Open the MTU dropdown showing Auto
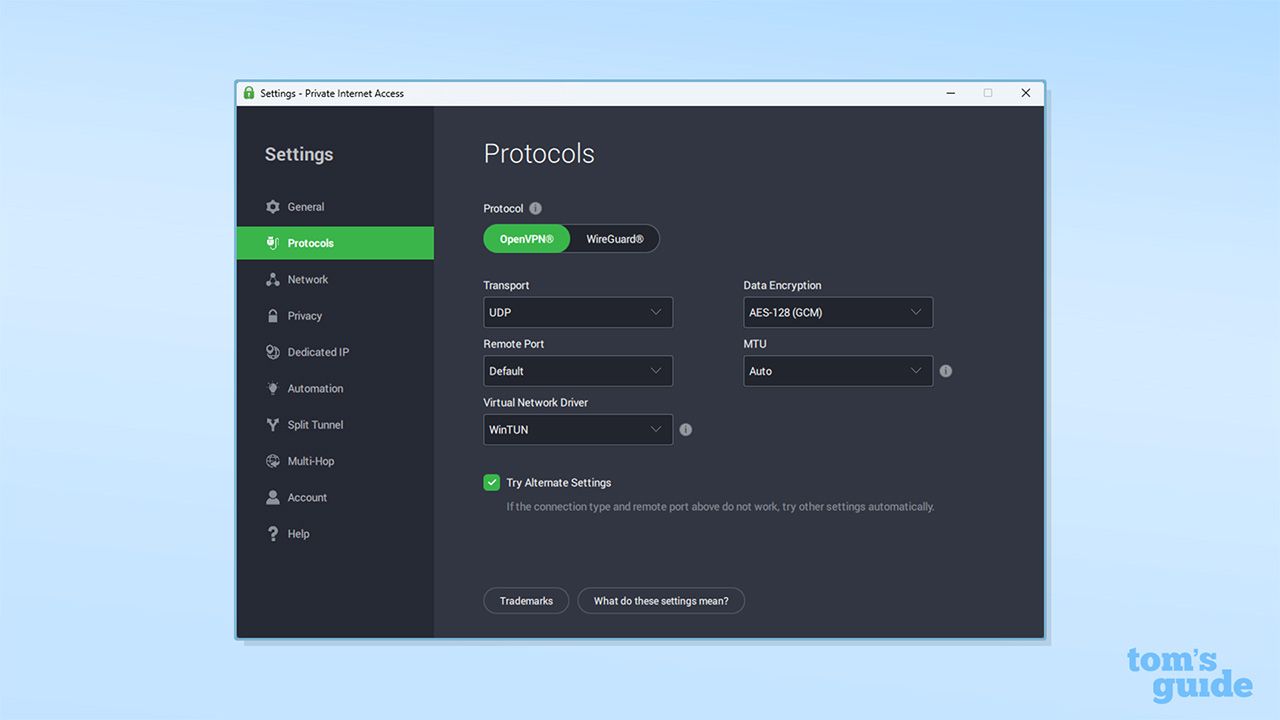The width and height of the screenshot is (1280, 720). click(x=838, y=371)
